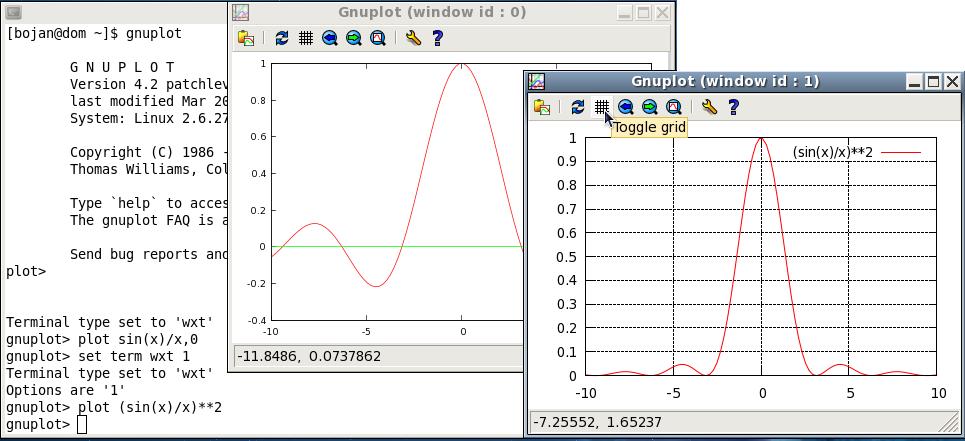The height and width of the screenshot is (441, 965).
Task: Copy plot to clipboard in window 0
Action: [246, 38]
